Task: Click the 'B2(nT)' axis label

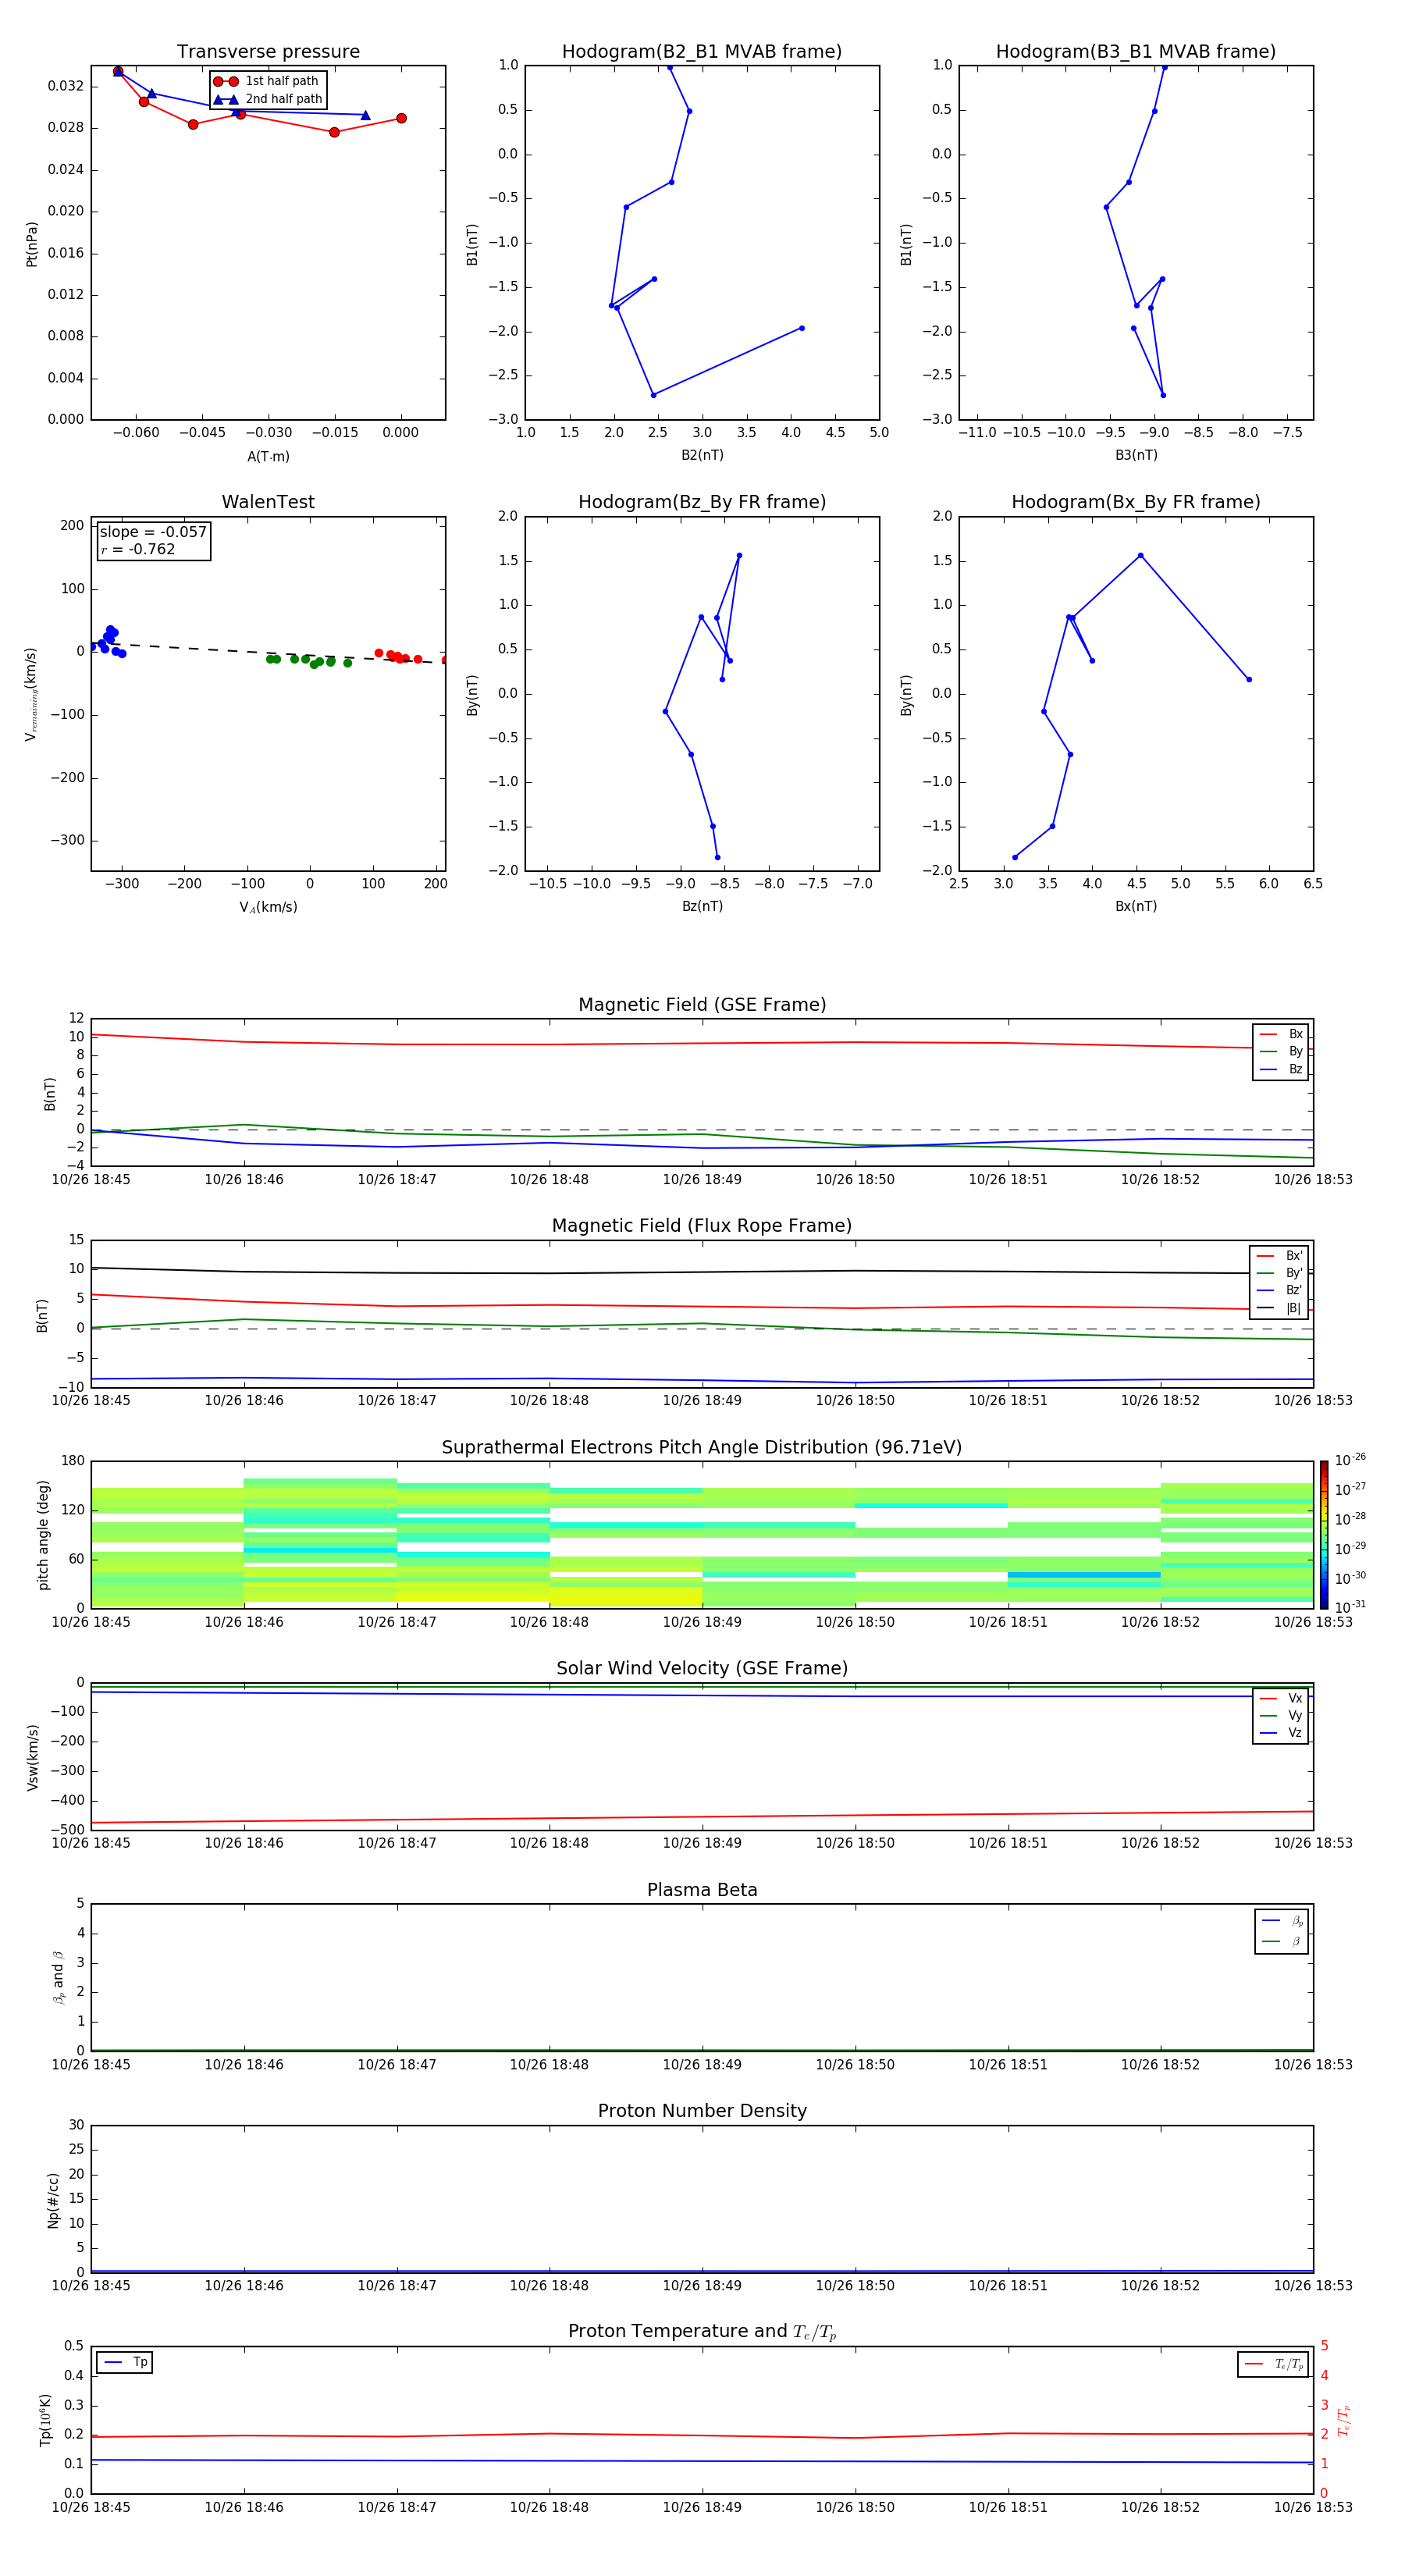Action: point(702,455)
